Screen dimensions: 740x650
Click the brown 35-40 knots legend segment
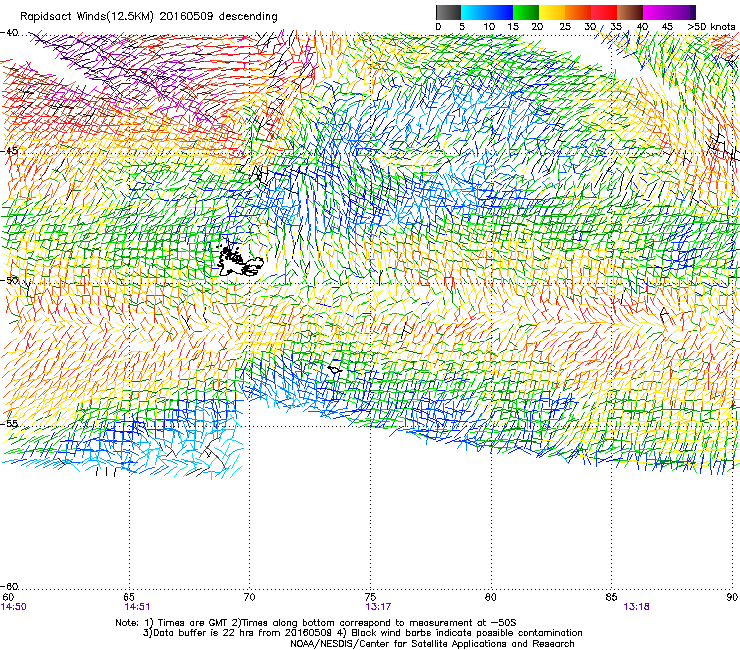(x=630, y=12)
